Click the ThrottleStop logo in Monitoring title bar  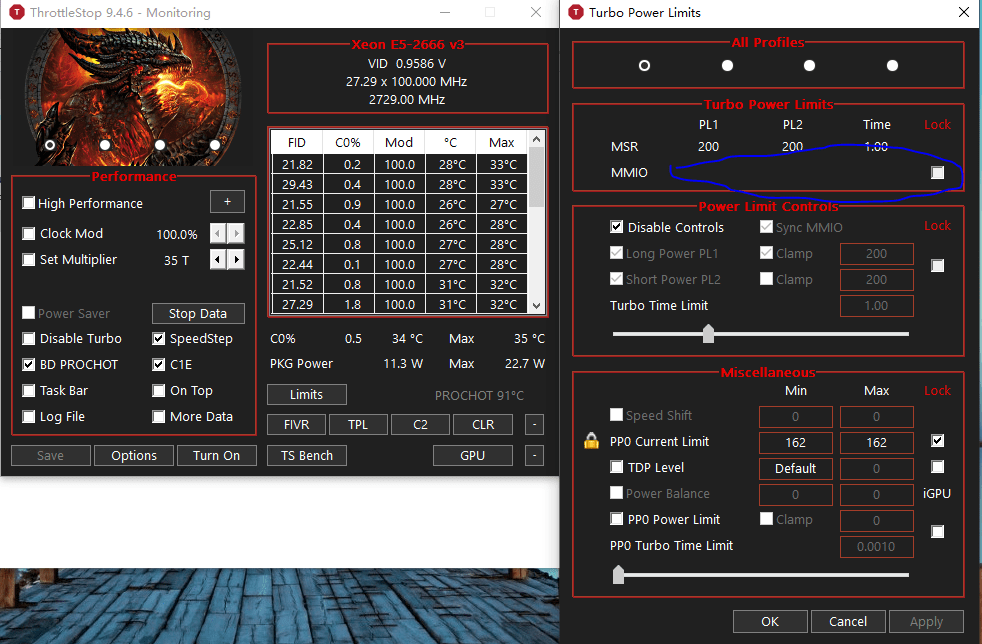tap(17, 13)
